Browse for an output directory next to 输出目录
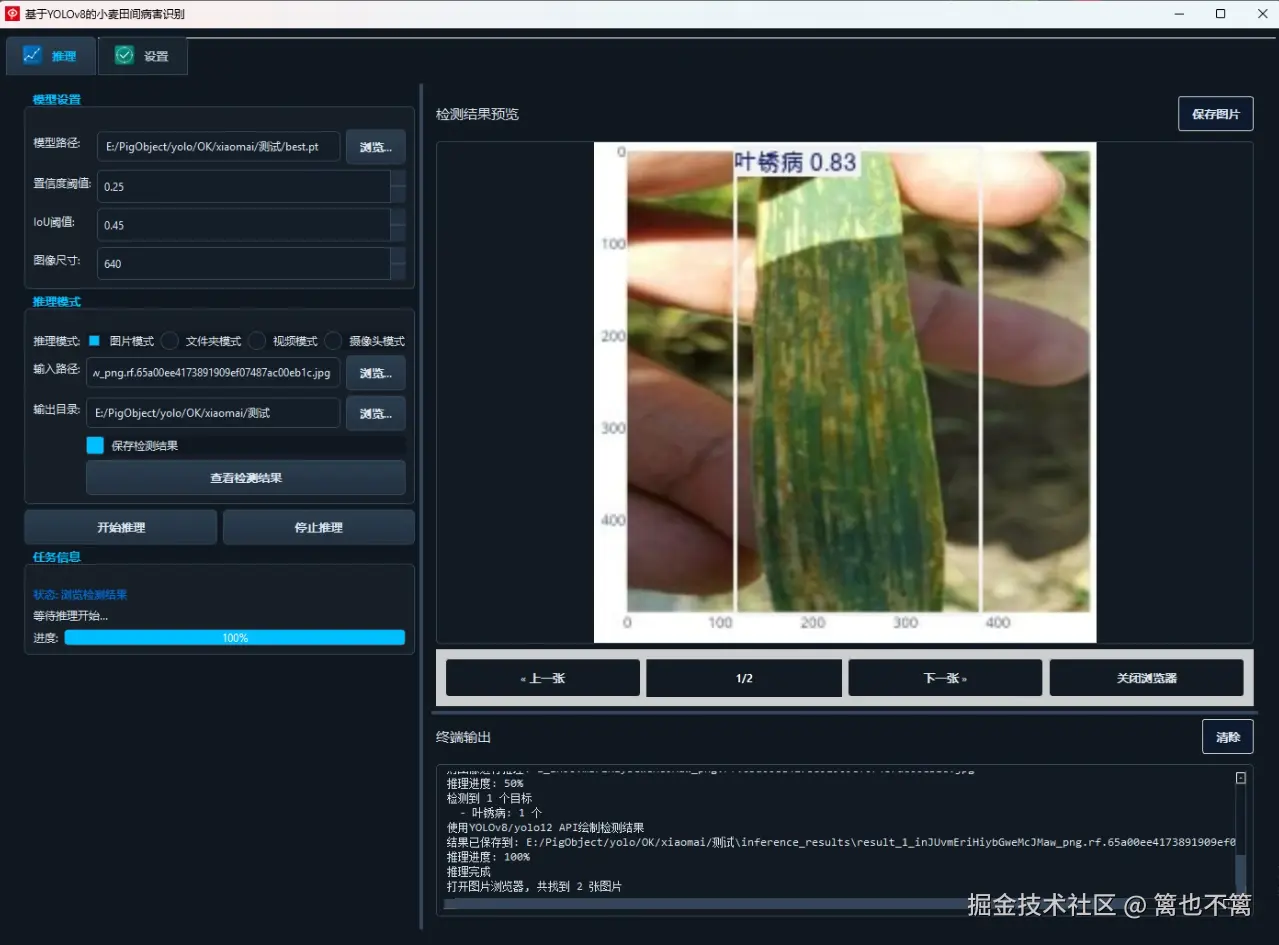Image resolution: width=1279 pixels, height=945 pixels. click(x=375, y=412)
